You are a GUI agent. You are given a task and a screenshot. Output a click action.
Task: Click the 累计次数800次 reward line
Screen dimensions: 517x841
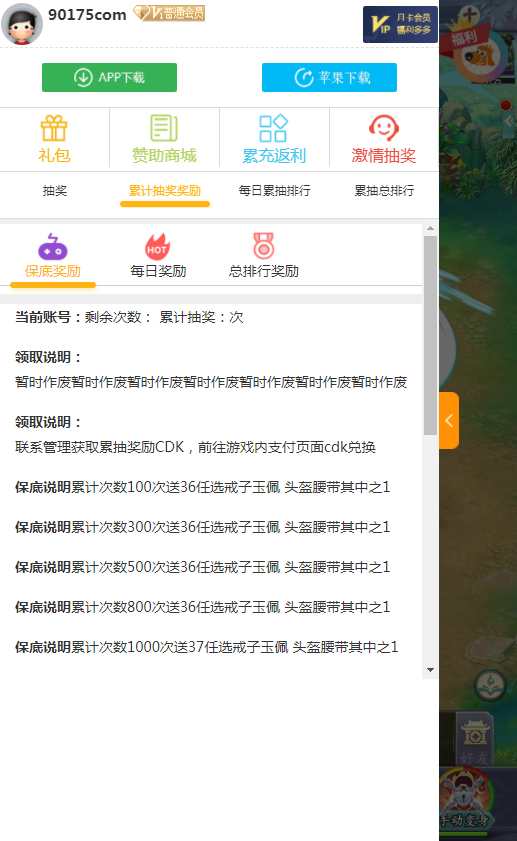pyautogui.click(x=203, y=607)
